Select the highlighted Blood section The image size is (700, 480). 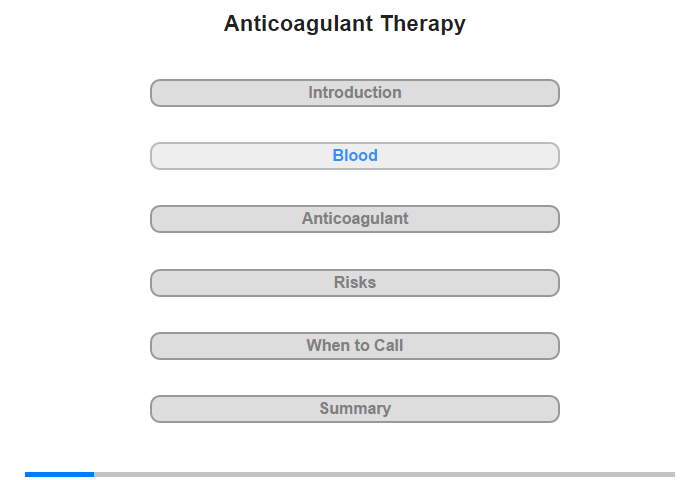point(355,156)
